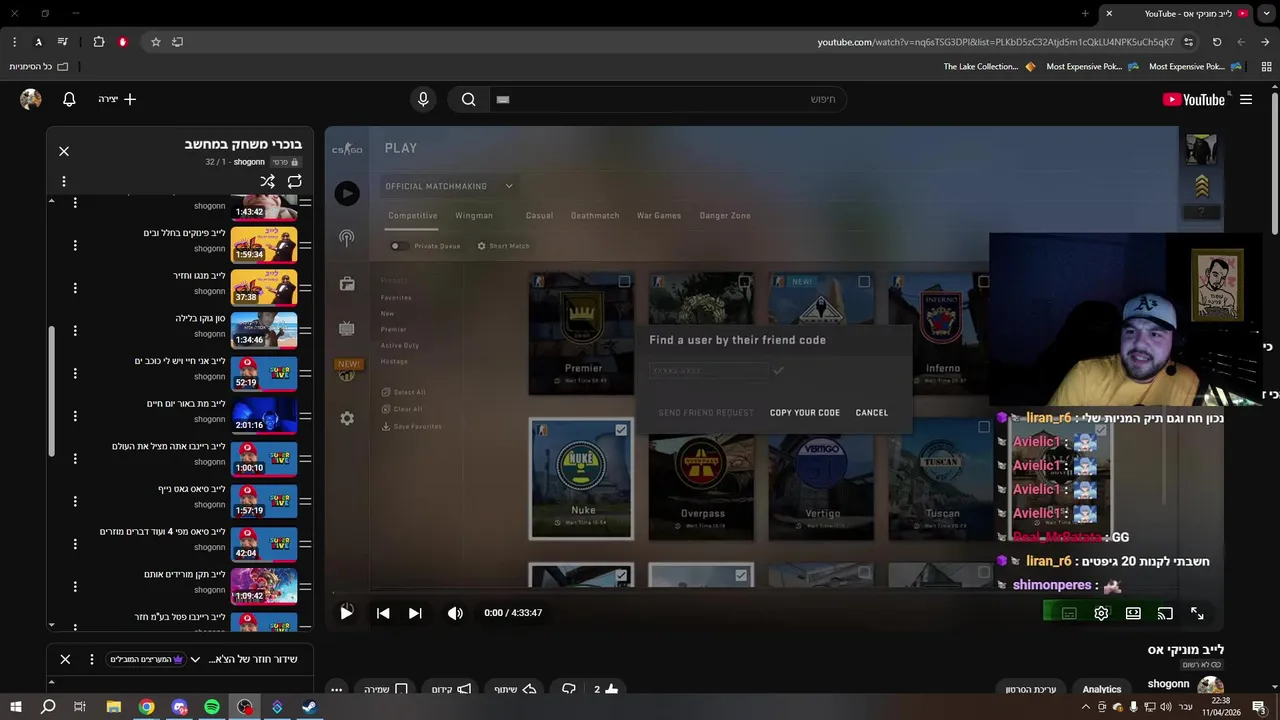Grab the reorder handle of the 52:19 video
The height and width of the screenshot is (720, 1280).
tap(306, 374)
